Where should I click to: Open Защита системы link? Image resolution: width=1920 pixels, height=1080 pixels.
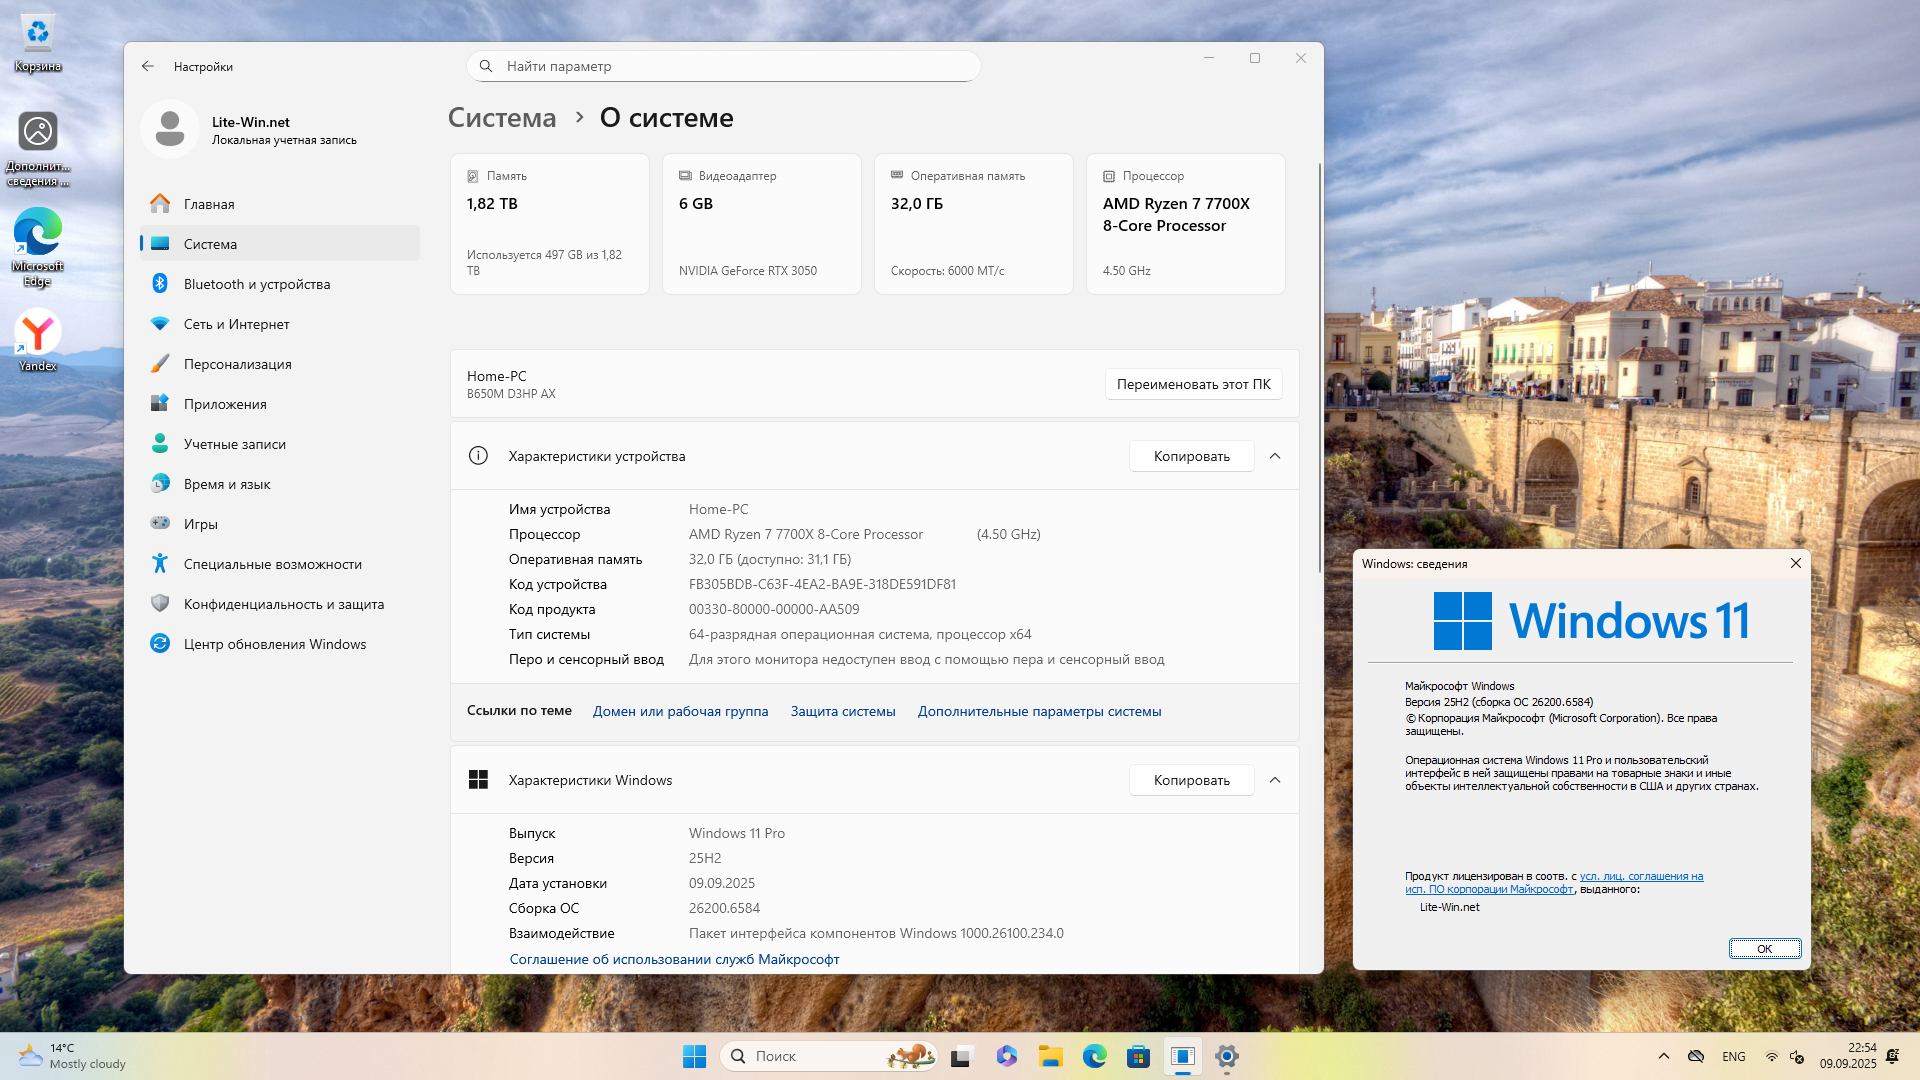pos(843,711)
